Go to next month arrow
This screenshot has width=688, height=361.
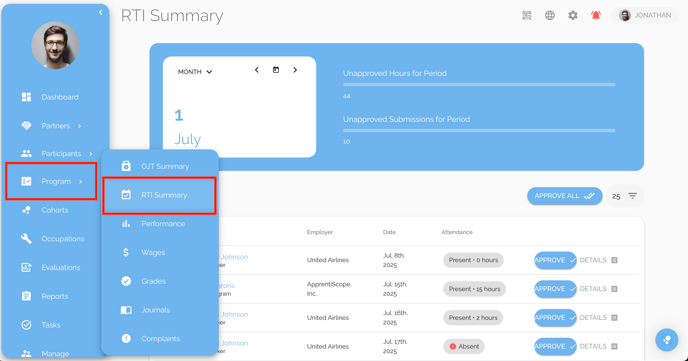(295, 70)
